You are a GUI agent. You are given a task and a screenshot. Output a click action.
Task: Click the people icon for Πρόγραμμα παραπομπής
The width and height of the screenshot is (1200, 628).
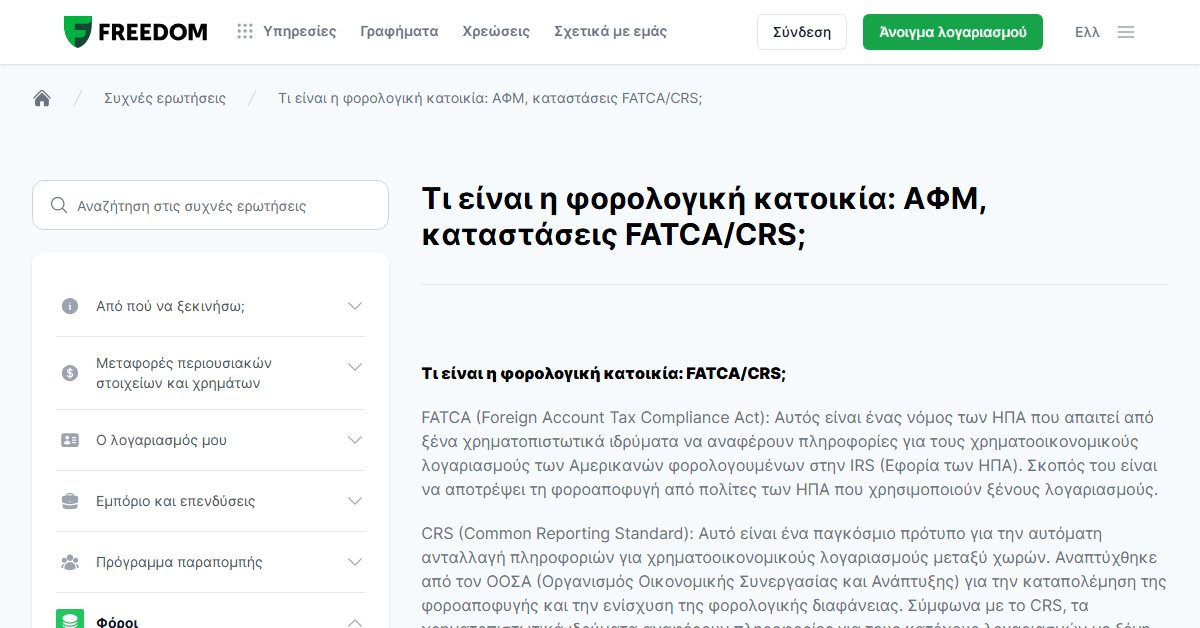[70, 562]
